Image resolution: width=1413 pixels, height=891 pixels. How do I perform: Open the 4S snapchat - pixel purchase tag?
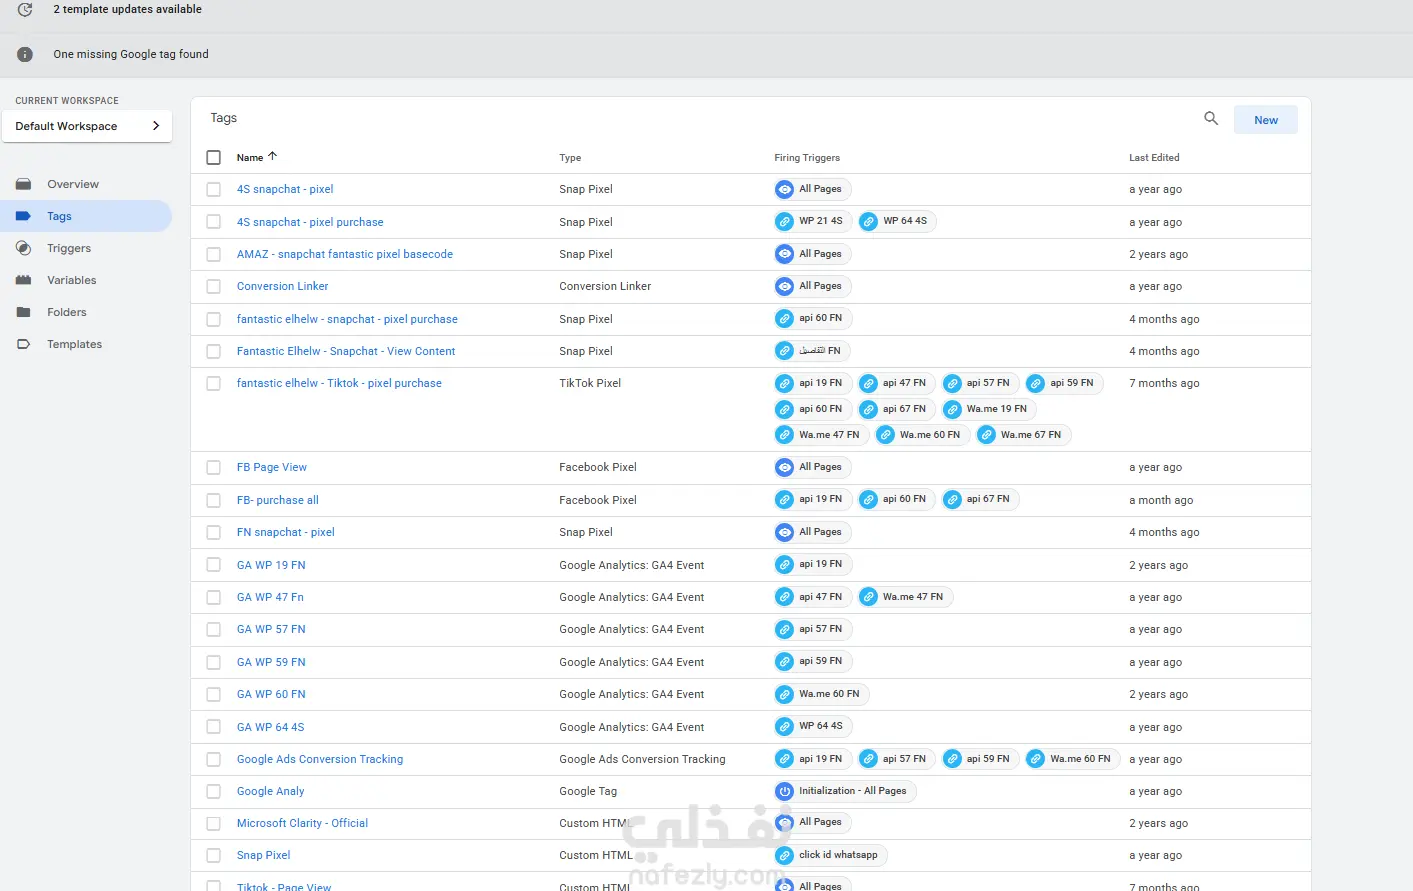pos(310,222)
